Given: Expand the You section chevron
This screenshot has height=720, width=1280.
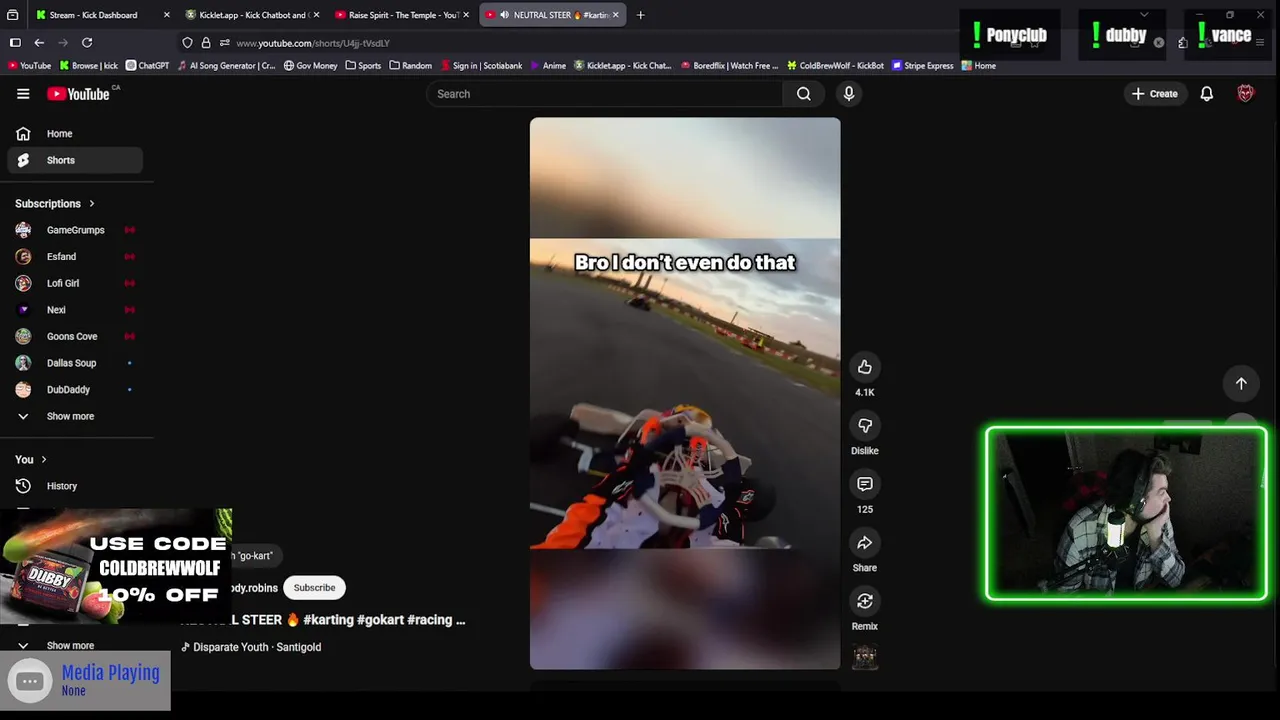Looking at the screenshot, I should click(x=44, y=460).
